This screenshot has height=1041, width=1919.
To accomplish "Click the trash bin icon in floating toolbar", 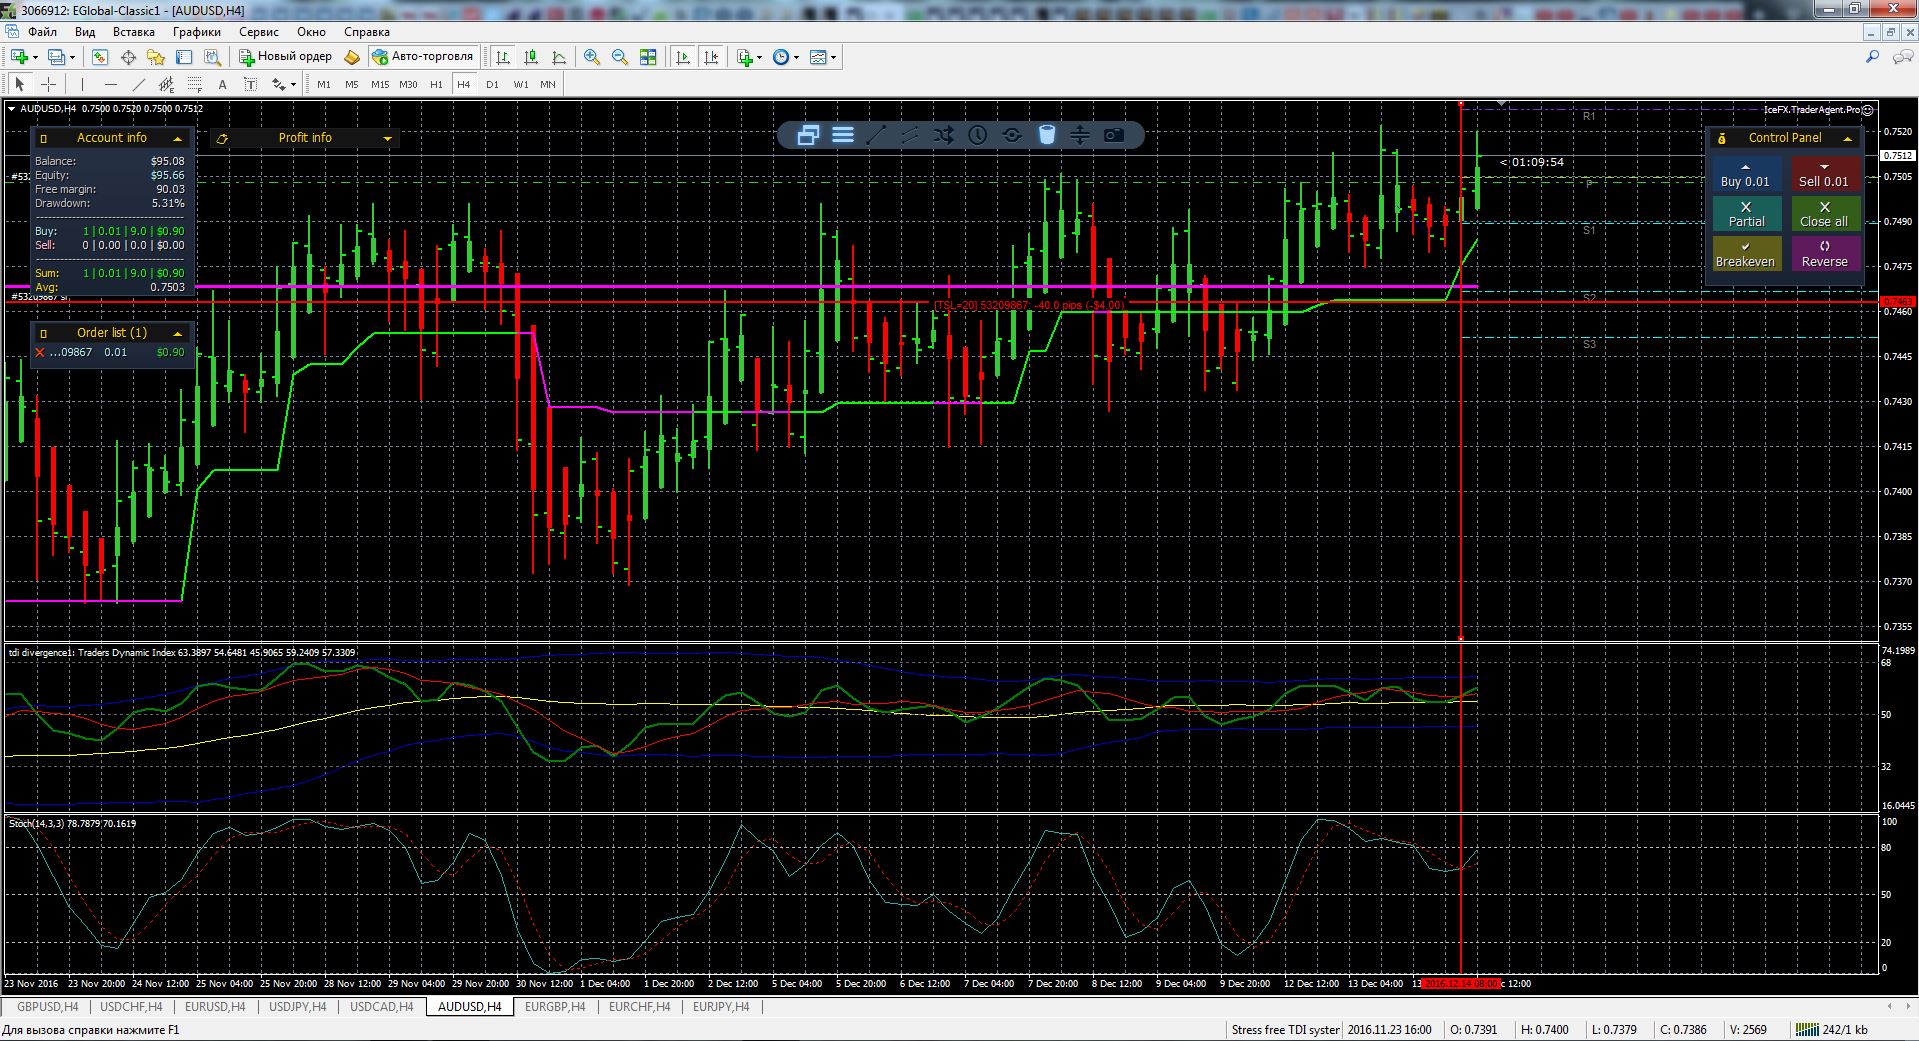I will tap(1046, 135).
